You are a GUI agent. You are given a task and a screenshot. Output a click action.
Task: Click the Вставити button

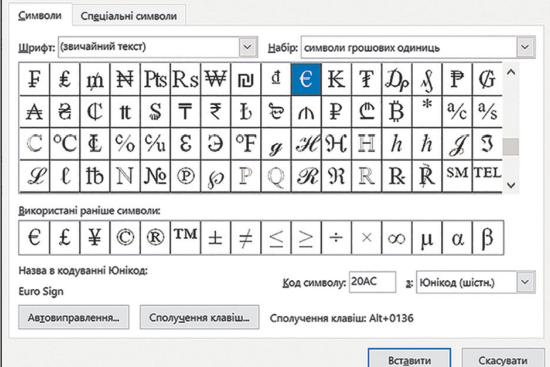click(x=409, y=359)
